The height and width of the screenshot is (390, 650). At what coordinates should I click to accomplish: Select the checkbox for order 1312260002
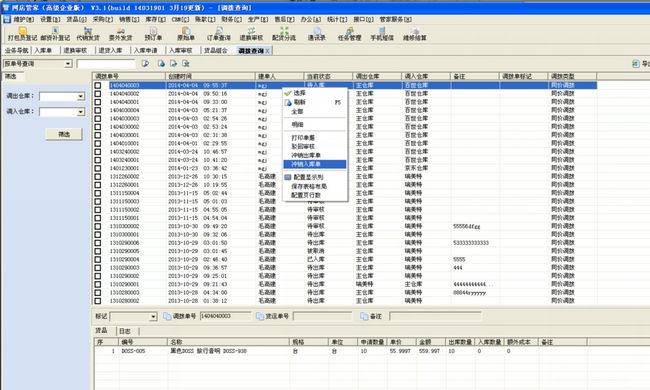coord(98,177)
